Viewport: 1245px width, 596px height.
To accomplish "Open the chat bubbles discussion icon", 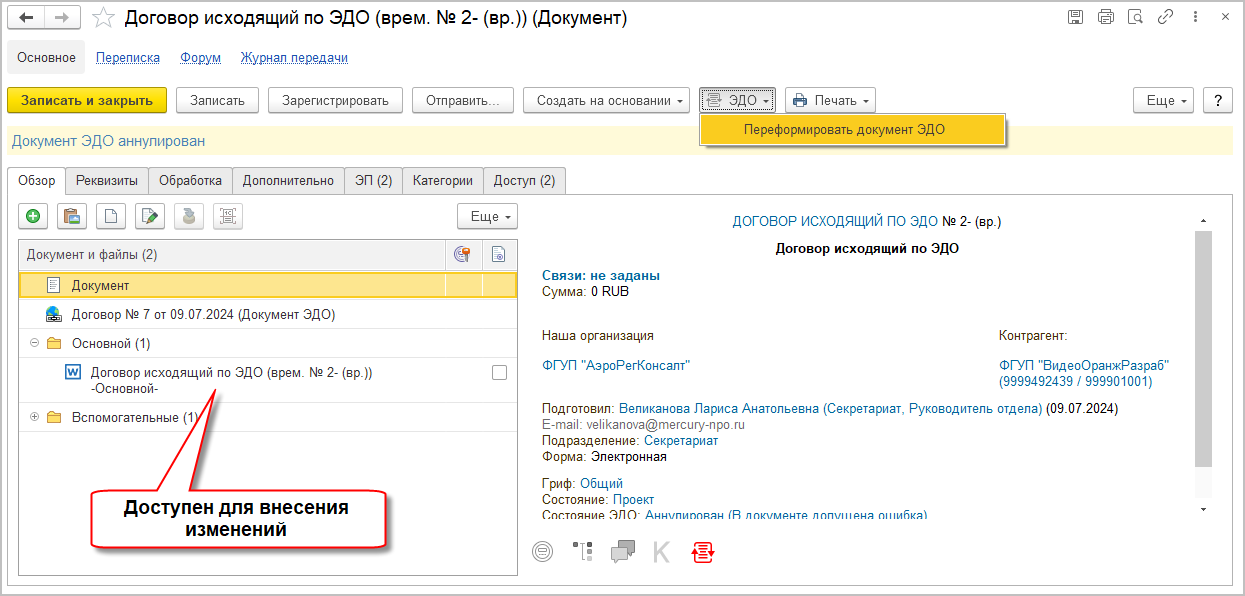I will pyautogui.click(x=623, y=551).
